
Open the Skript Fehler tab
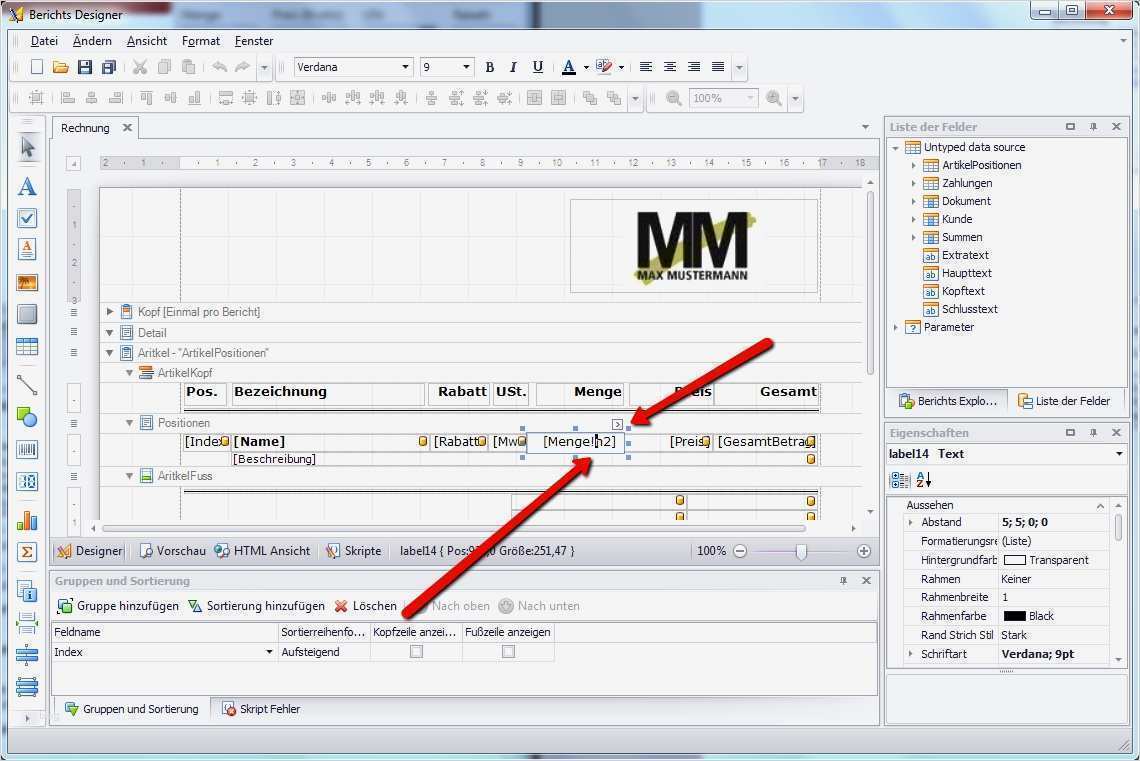coord(261,709)
